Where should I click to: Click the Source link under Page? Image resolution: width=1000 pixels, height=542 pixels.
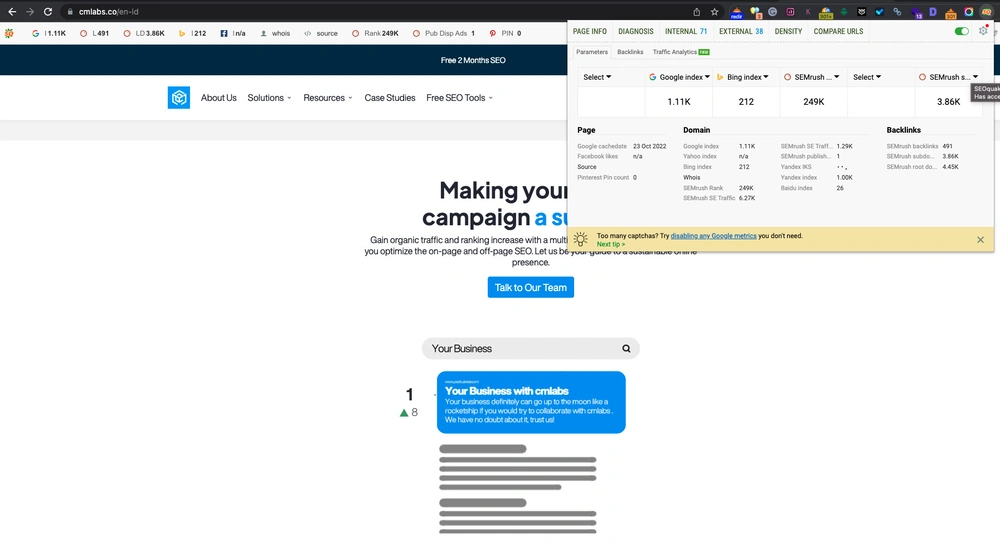coord(587,167)
